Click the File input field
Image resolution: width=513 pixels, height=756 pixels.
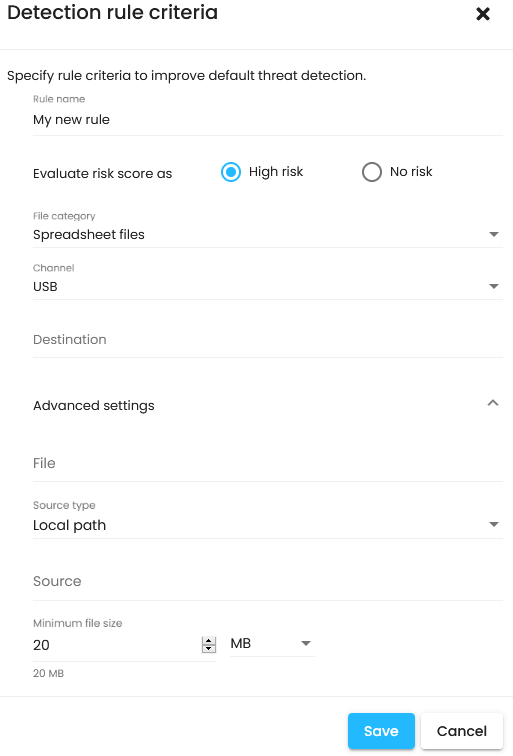pyautogui.click(x=268, y=463)
